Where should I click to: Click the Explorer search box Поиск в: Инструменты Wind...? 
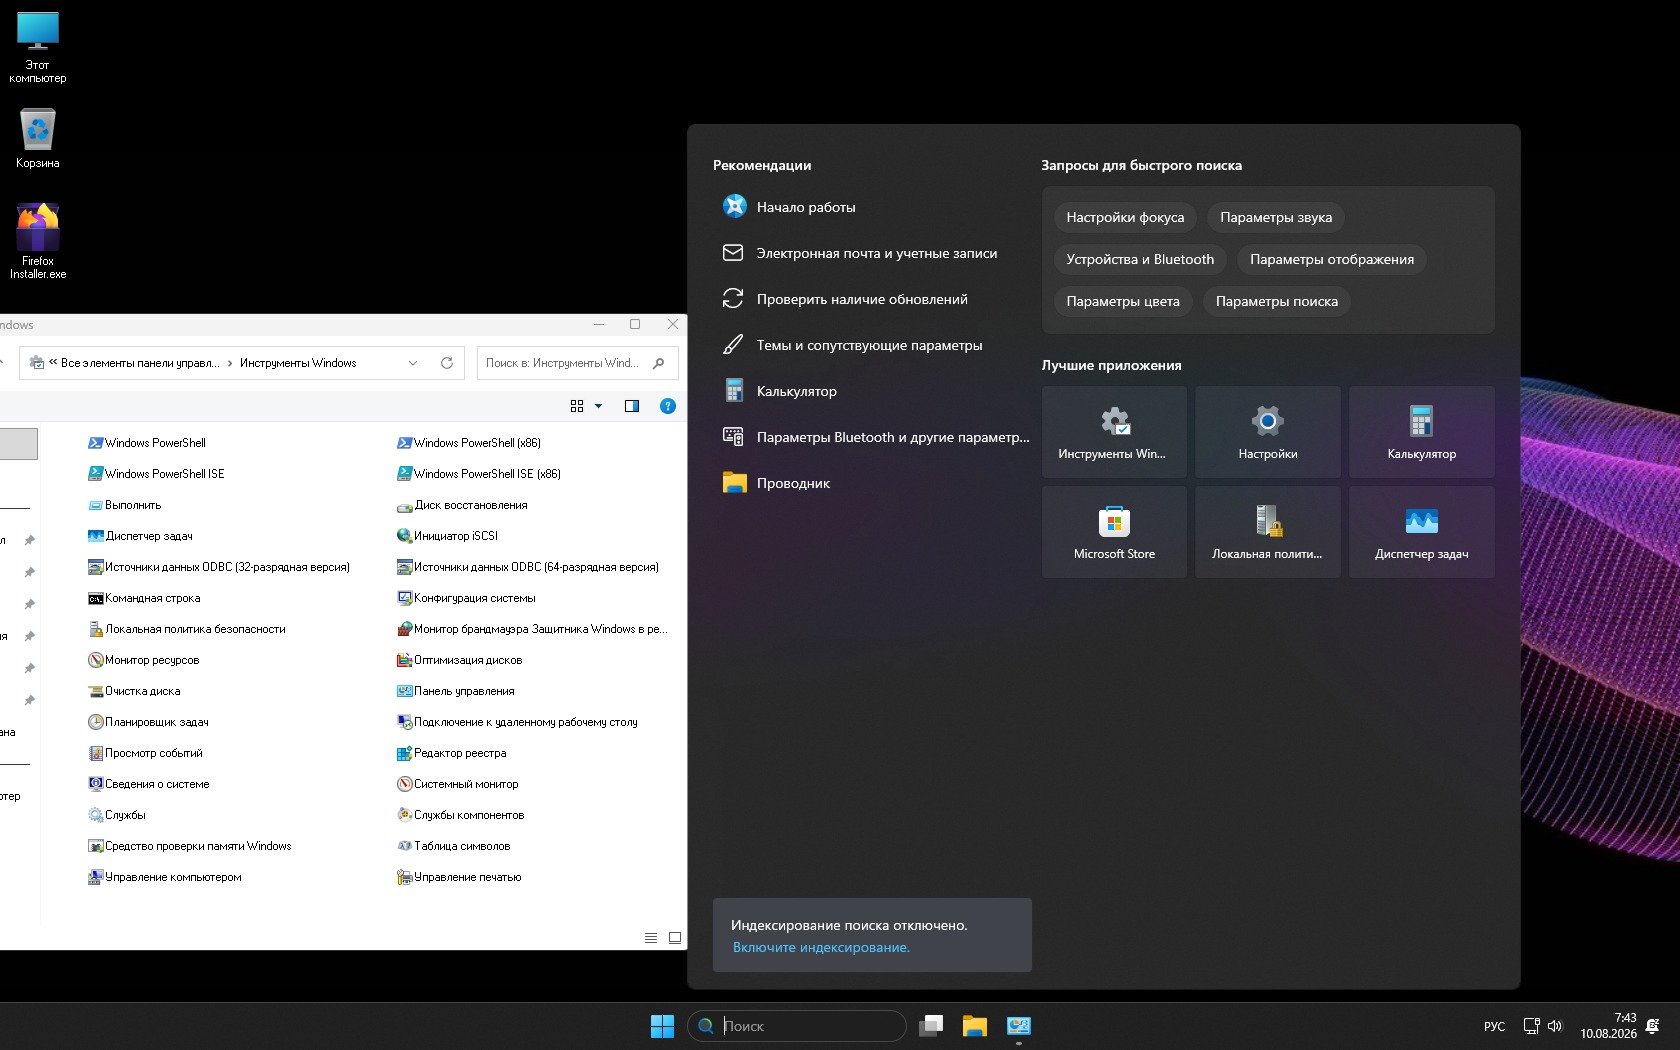(578, 363)
